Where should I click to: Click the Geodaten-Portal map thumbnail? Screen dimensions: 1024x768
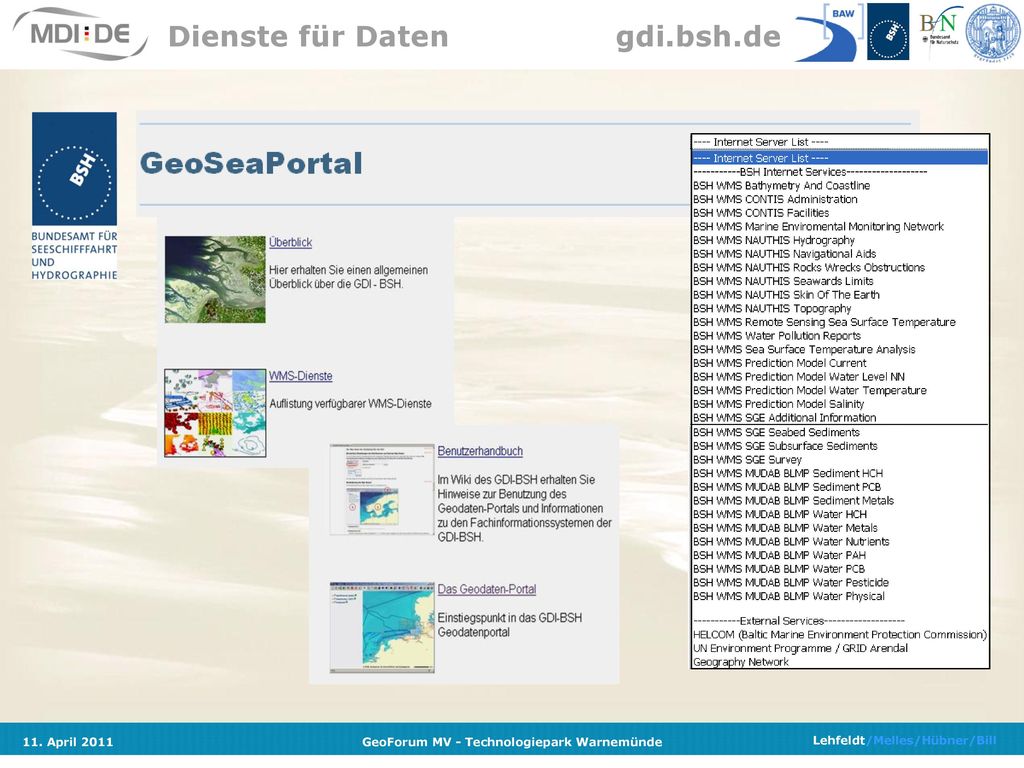(x=382, y=628)
